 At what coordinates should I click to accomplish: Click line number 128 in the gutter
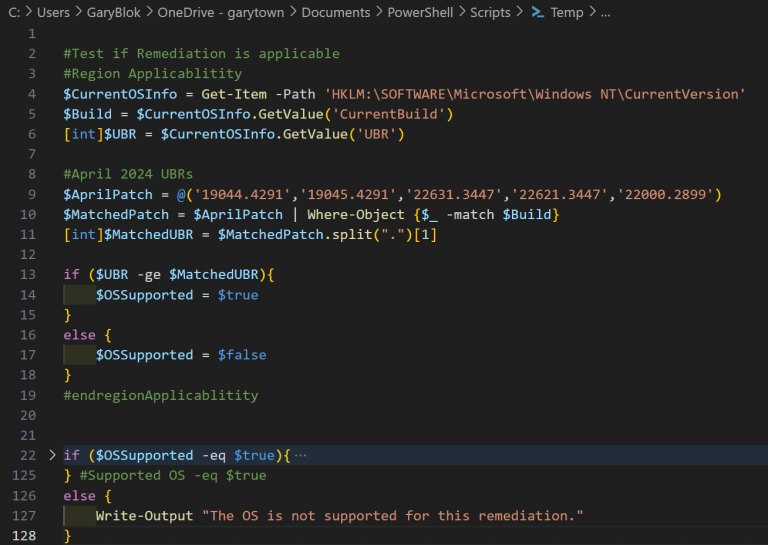(24, 536)
